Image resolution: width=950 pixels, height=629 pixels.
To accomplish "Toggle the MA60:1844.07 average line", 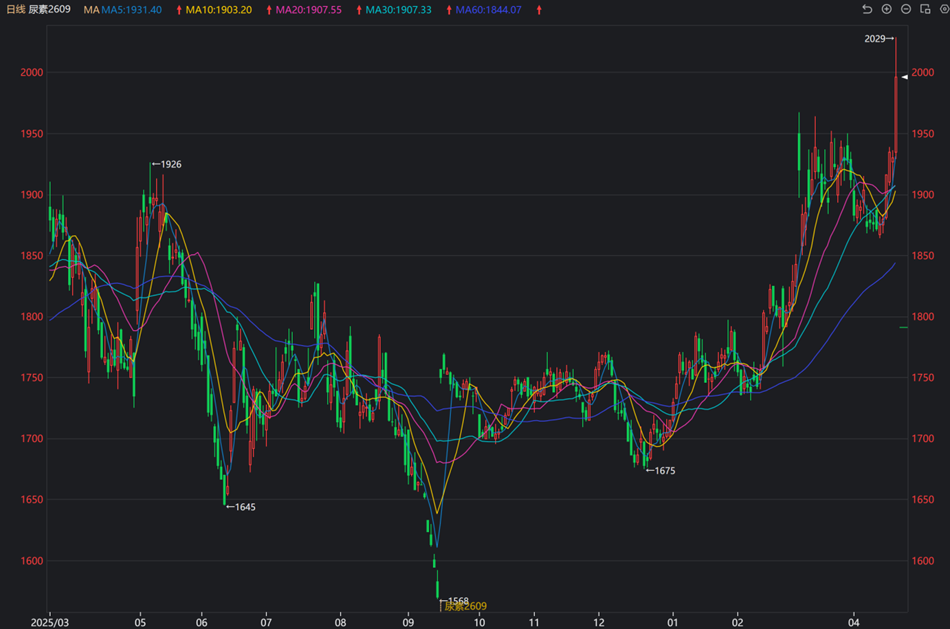I will point(488,10).
